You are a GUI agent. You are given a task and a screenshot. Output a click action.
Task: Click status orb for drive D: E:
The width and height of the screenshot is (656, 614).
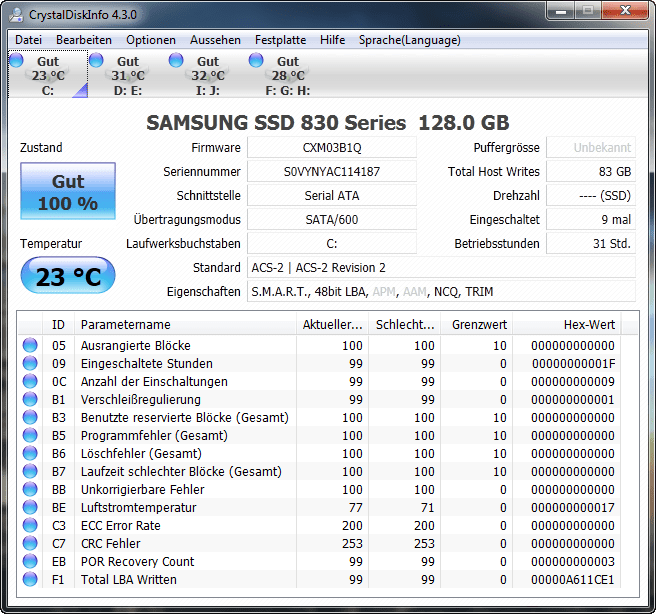click(96, 60)
